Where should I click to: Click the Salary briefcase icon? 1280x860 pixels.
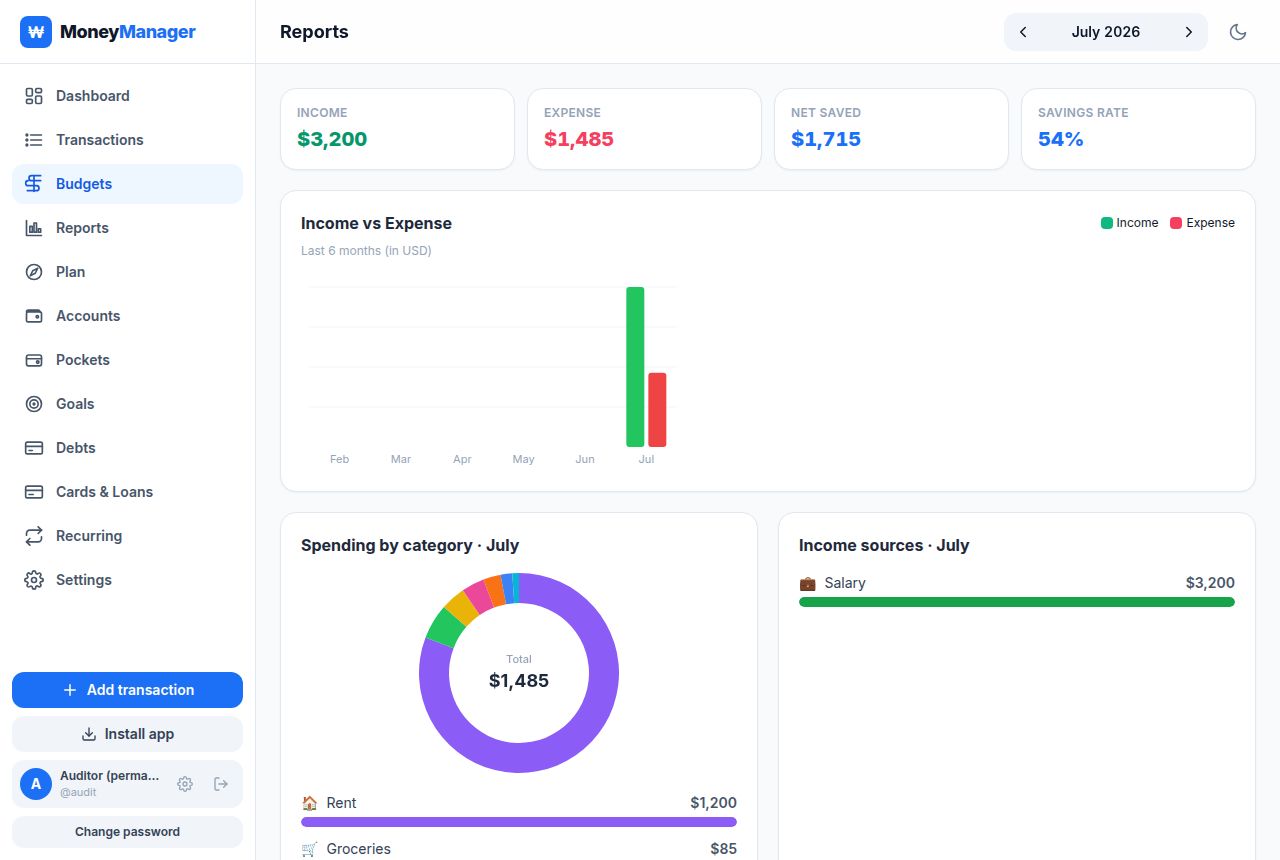coord(808,583)
